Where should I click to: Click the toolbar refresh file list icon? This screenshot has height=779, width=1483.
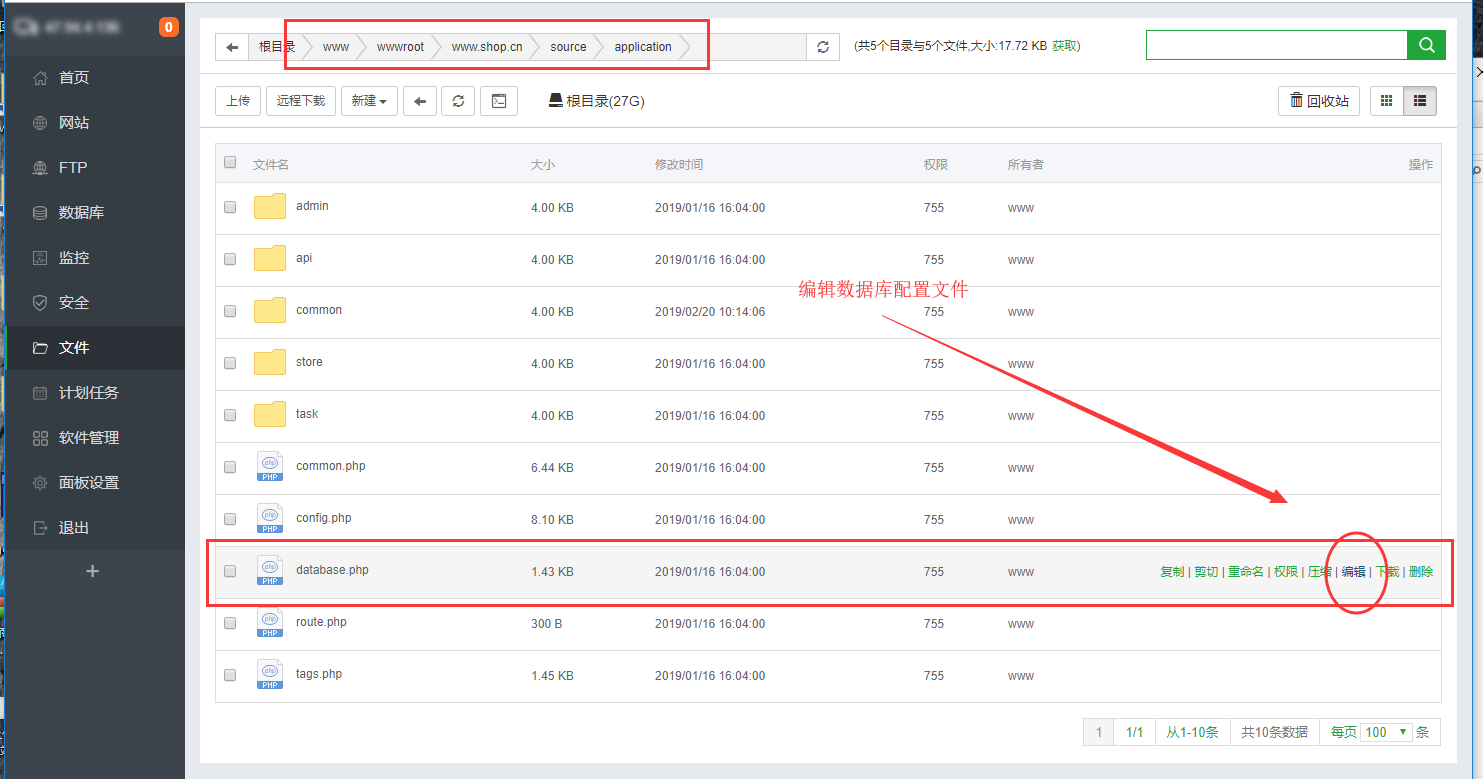click(x=458, y=101)
